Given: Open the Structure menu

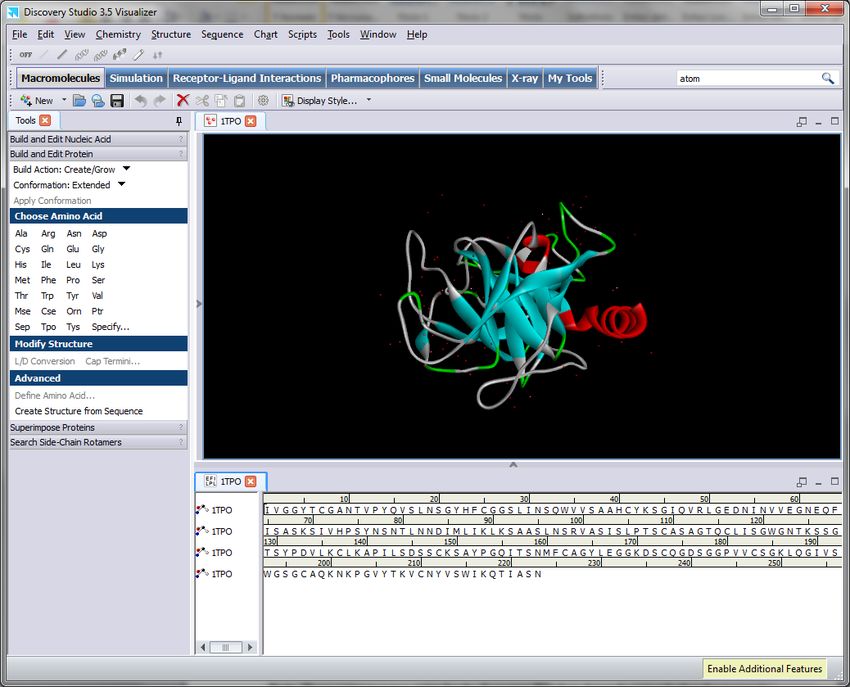Looking at the screenshot, I should click(171, 34).
